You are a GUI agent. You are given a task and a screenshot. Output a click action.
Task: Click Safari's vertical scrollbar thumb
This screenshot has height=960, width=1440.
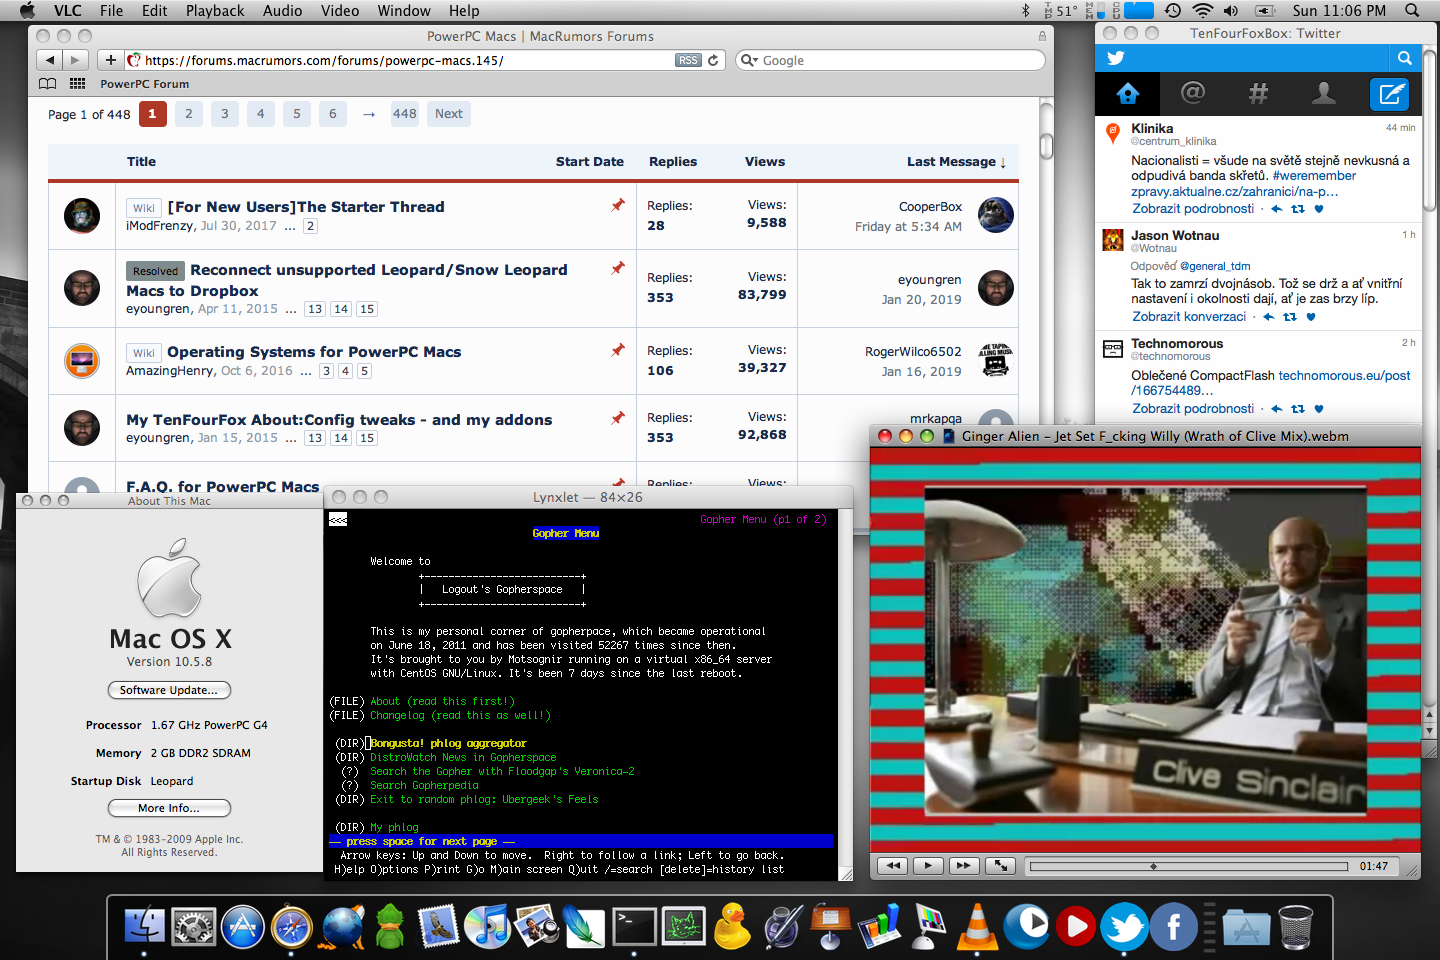click(x=1046, y=146)
